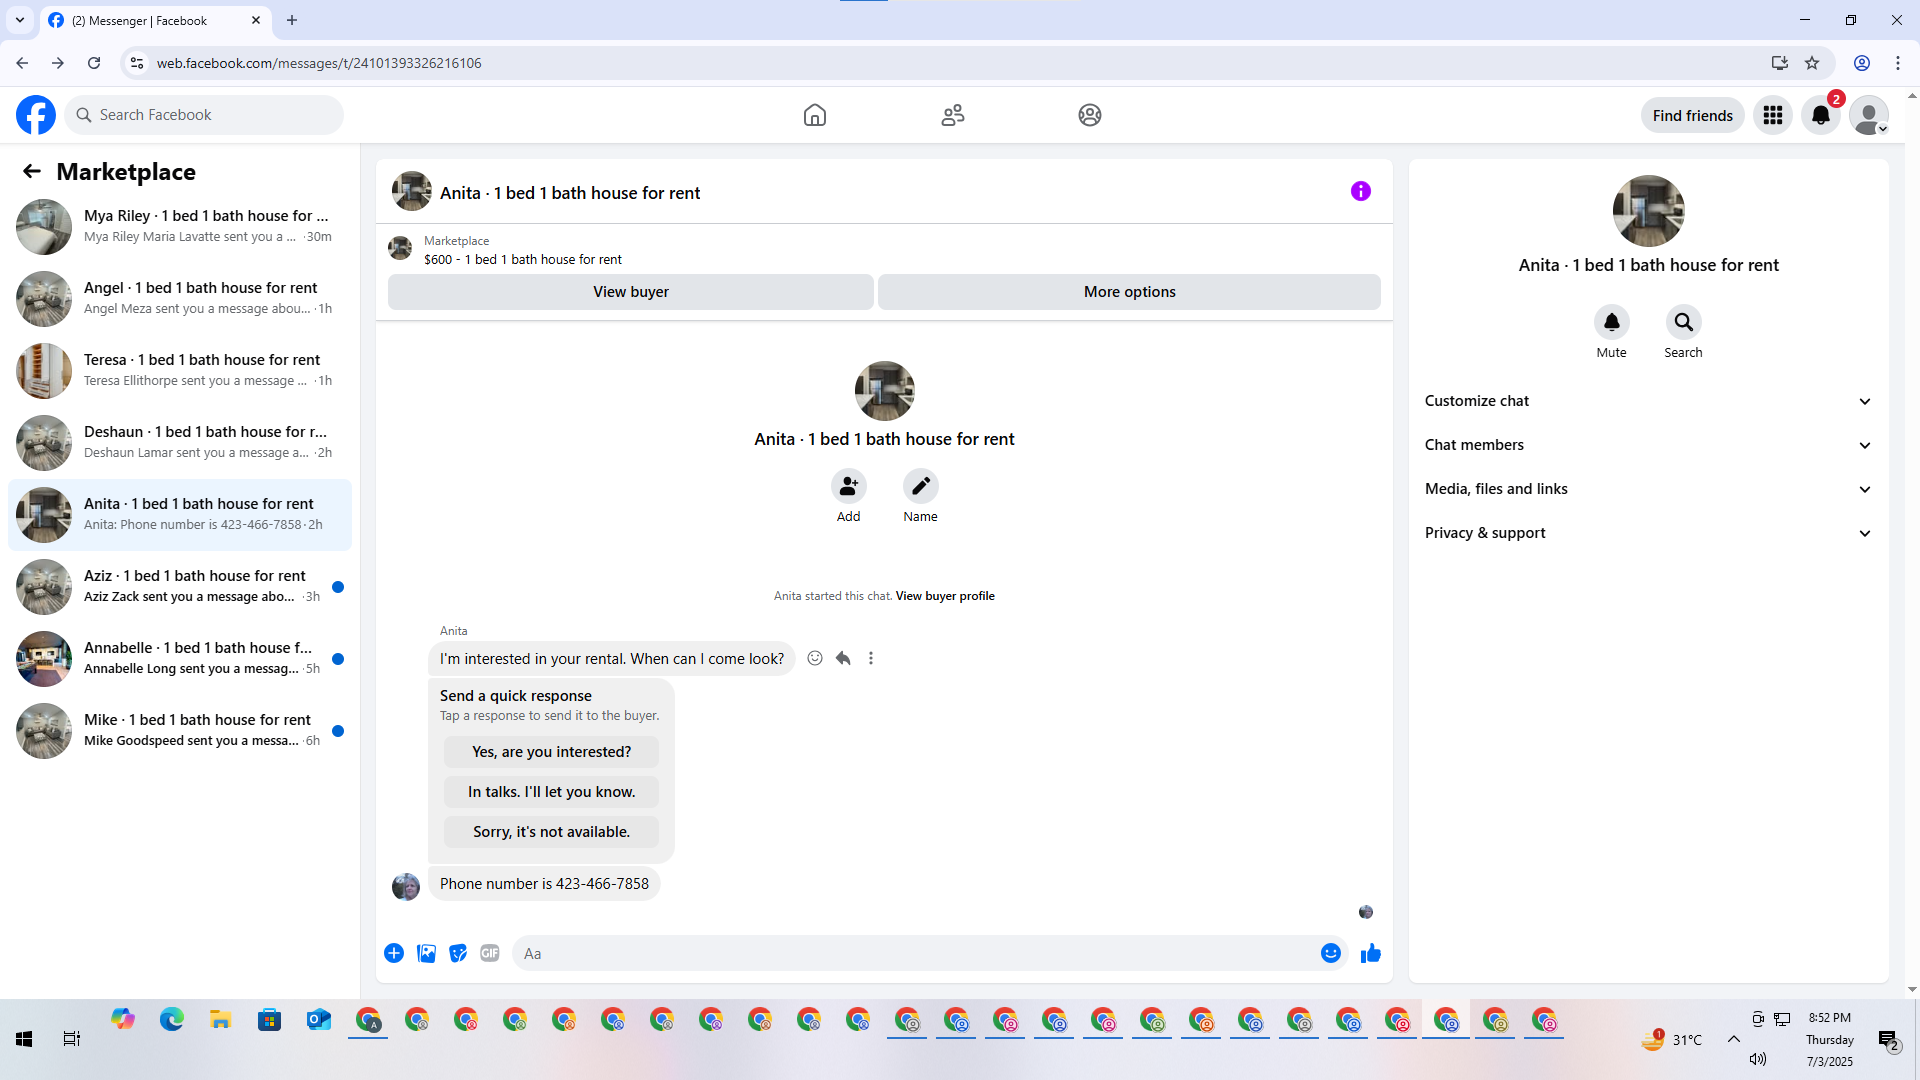Viewport: 1920px width, 1080px height.
Task: Click the GIF picker icon
Action: 489,953
